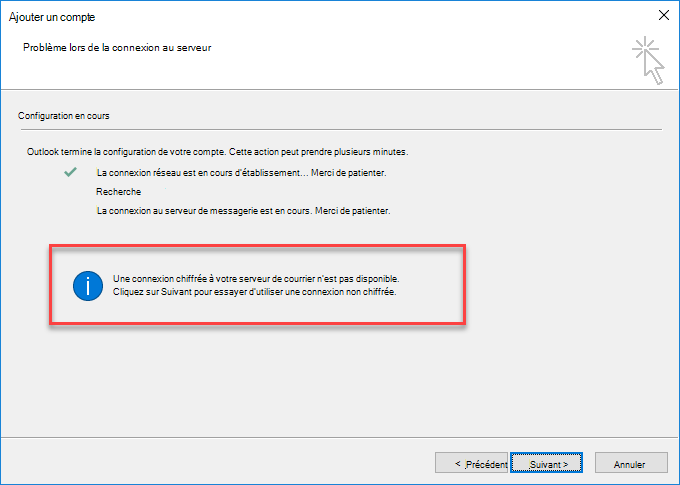Close the Ajouter un compte dialog

point(664,15)
